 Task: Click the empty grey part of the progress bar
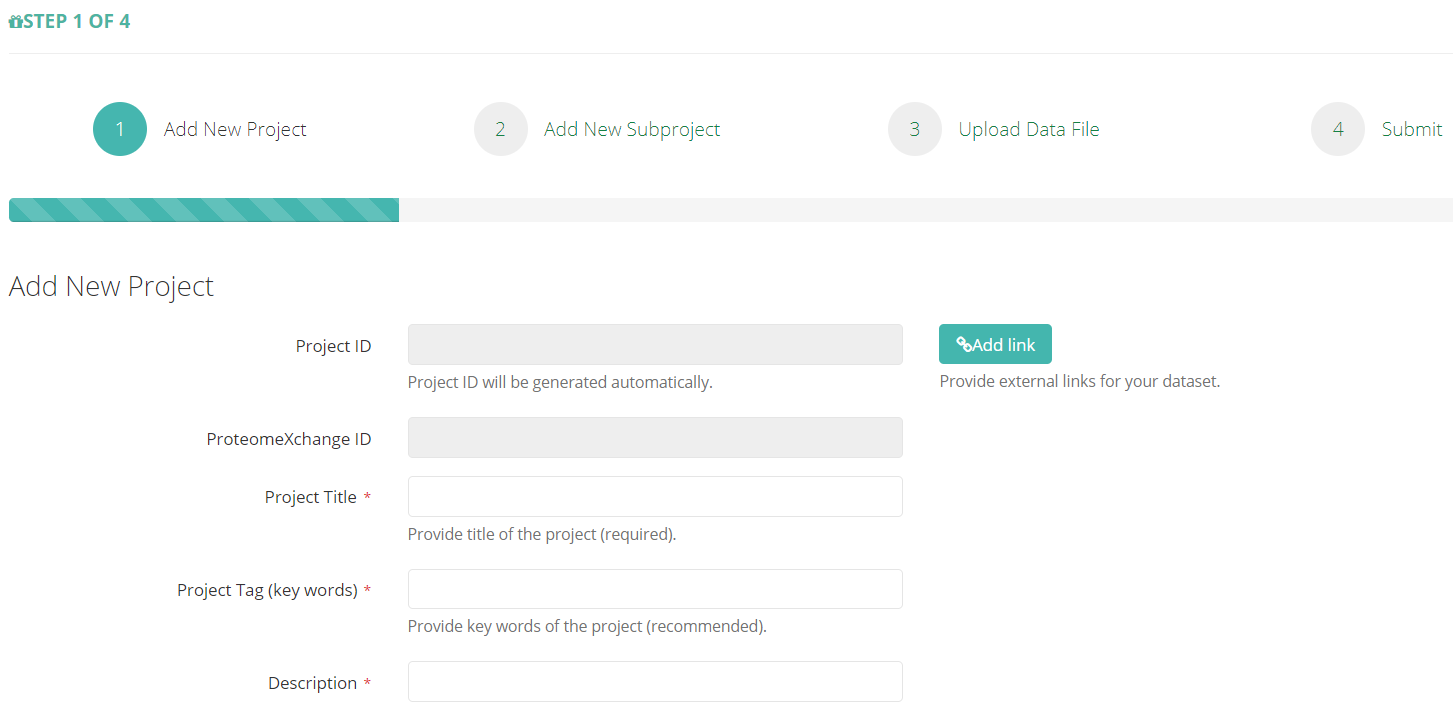tap(925, 210)
